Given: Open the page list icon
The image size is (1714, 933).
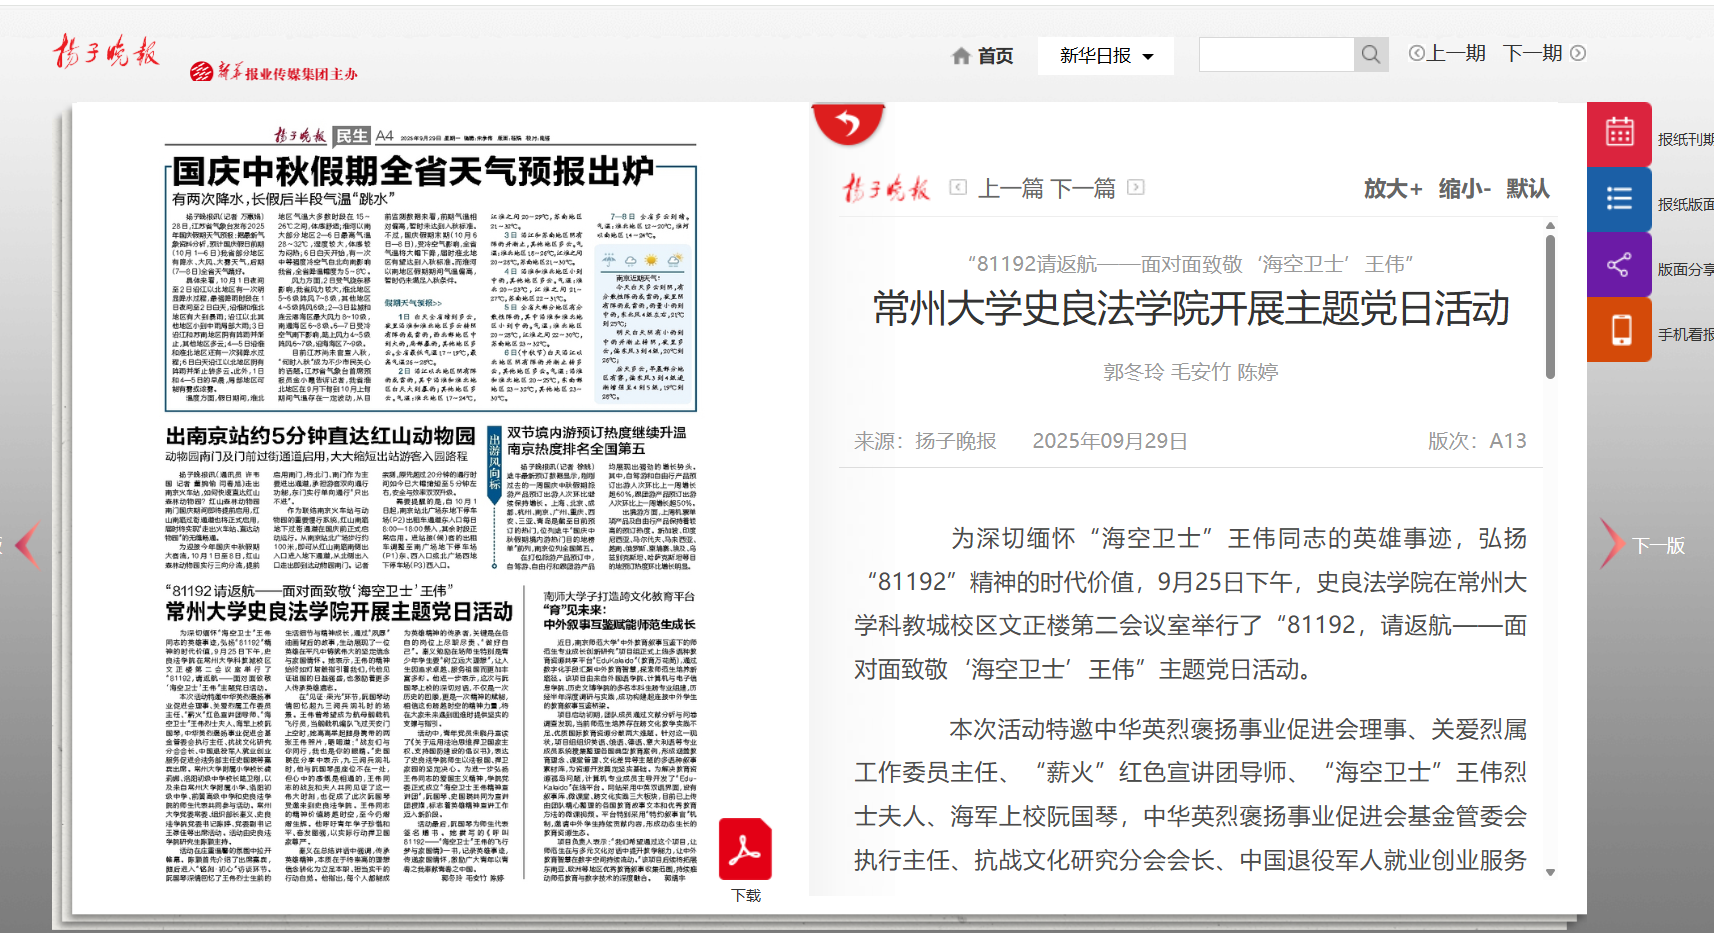Looking at the screenshot, I should (x=1619, y=199).
